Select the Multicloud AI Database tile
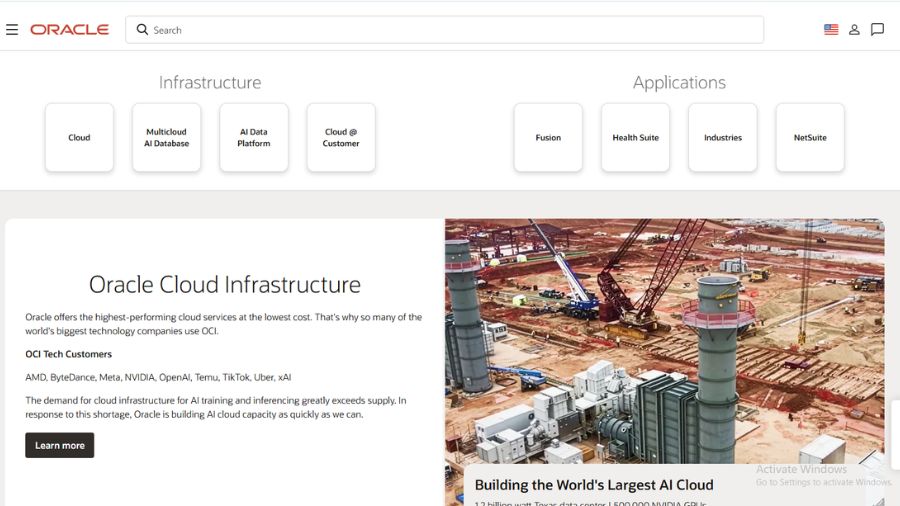The image size is (900, 506). click(x=166, y=138)
